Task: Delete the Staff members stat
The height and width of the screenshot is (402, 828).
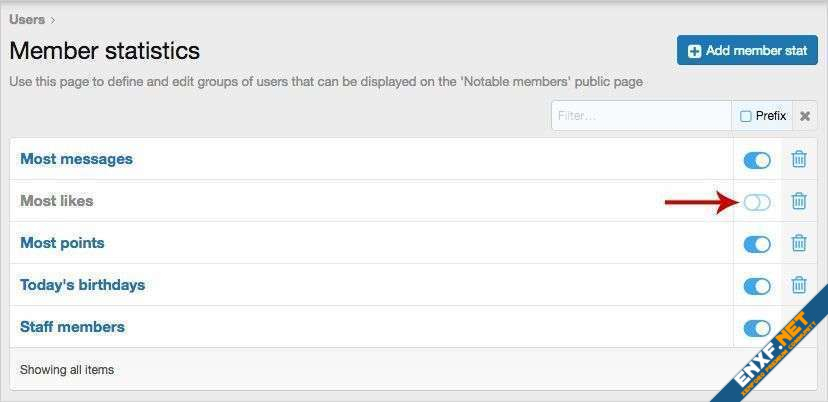Action: (x=799, y=327)
